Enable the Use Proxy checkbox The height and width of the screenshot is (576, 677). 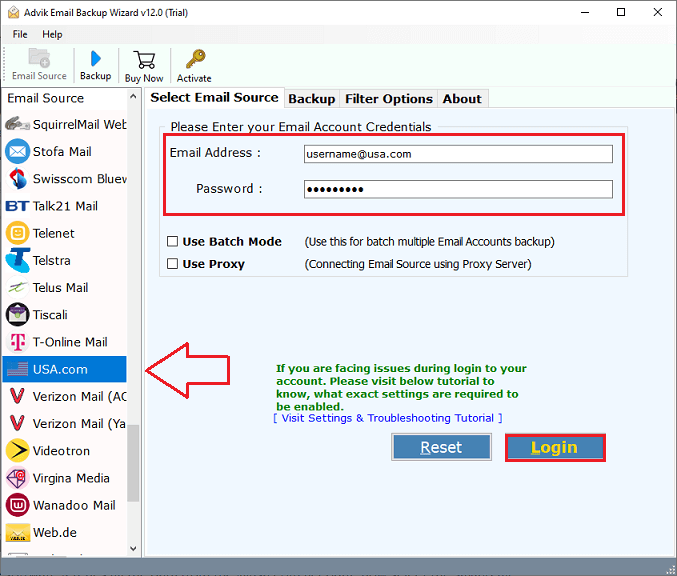(x=172, y=263)
